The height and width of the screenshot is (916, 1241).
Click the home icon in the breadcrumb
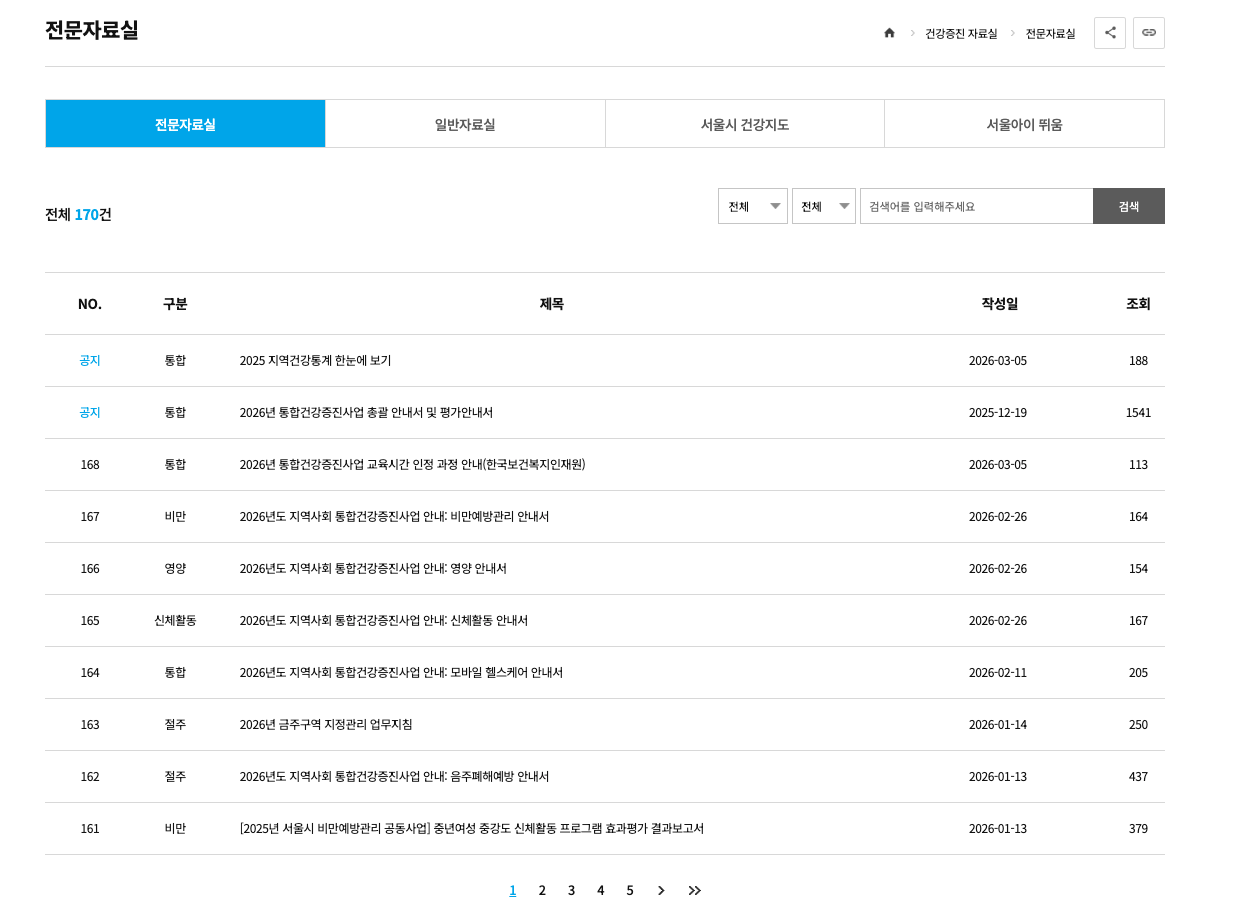[889, 32]
